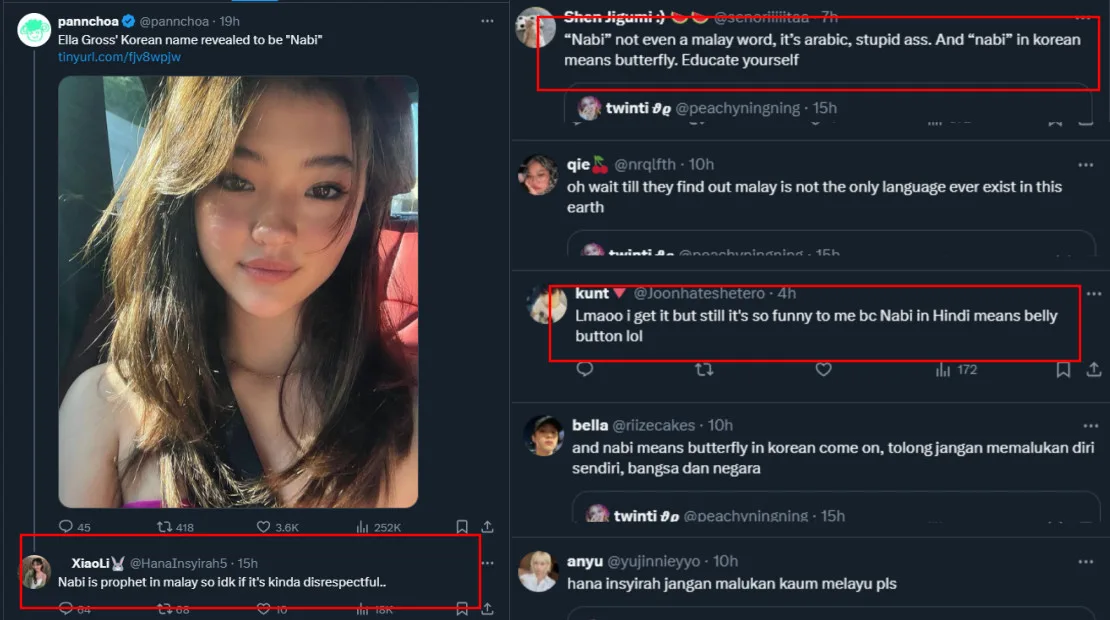View analytics showing 252K views
The height and width of the screenshot is (620, 1110).
point(363,527)
